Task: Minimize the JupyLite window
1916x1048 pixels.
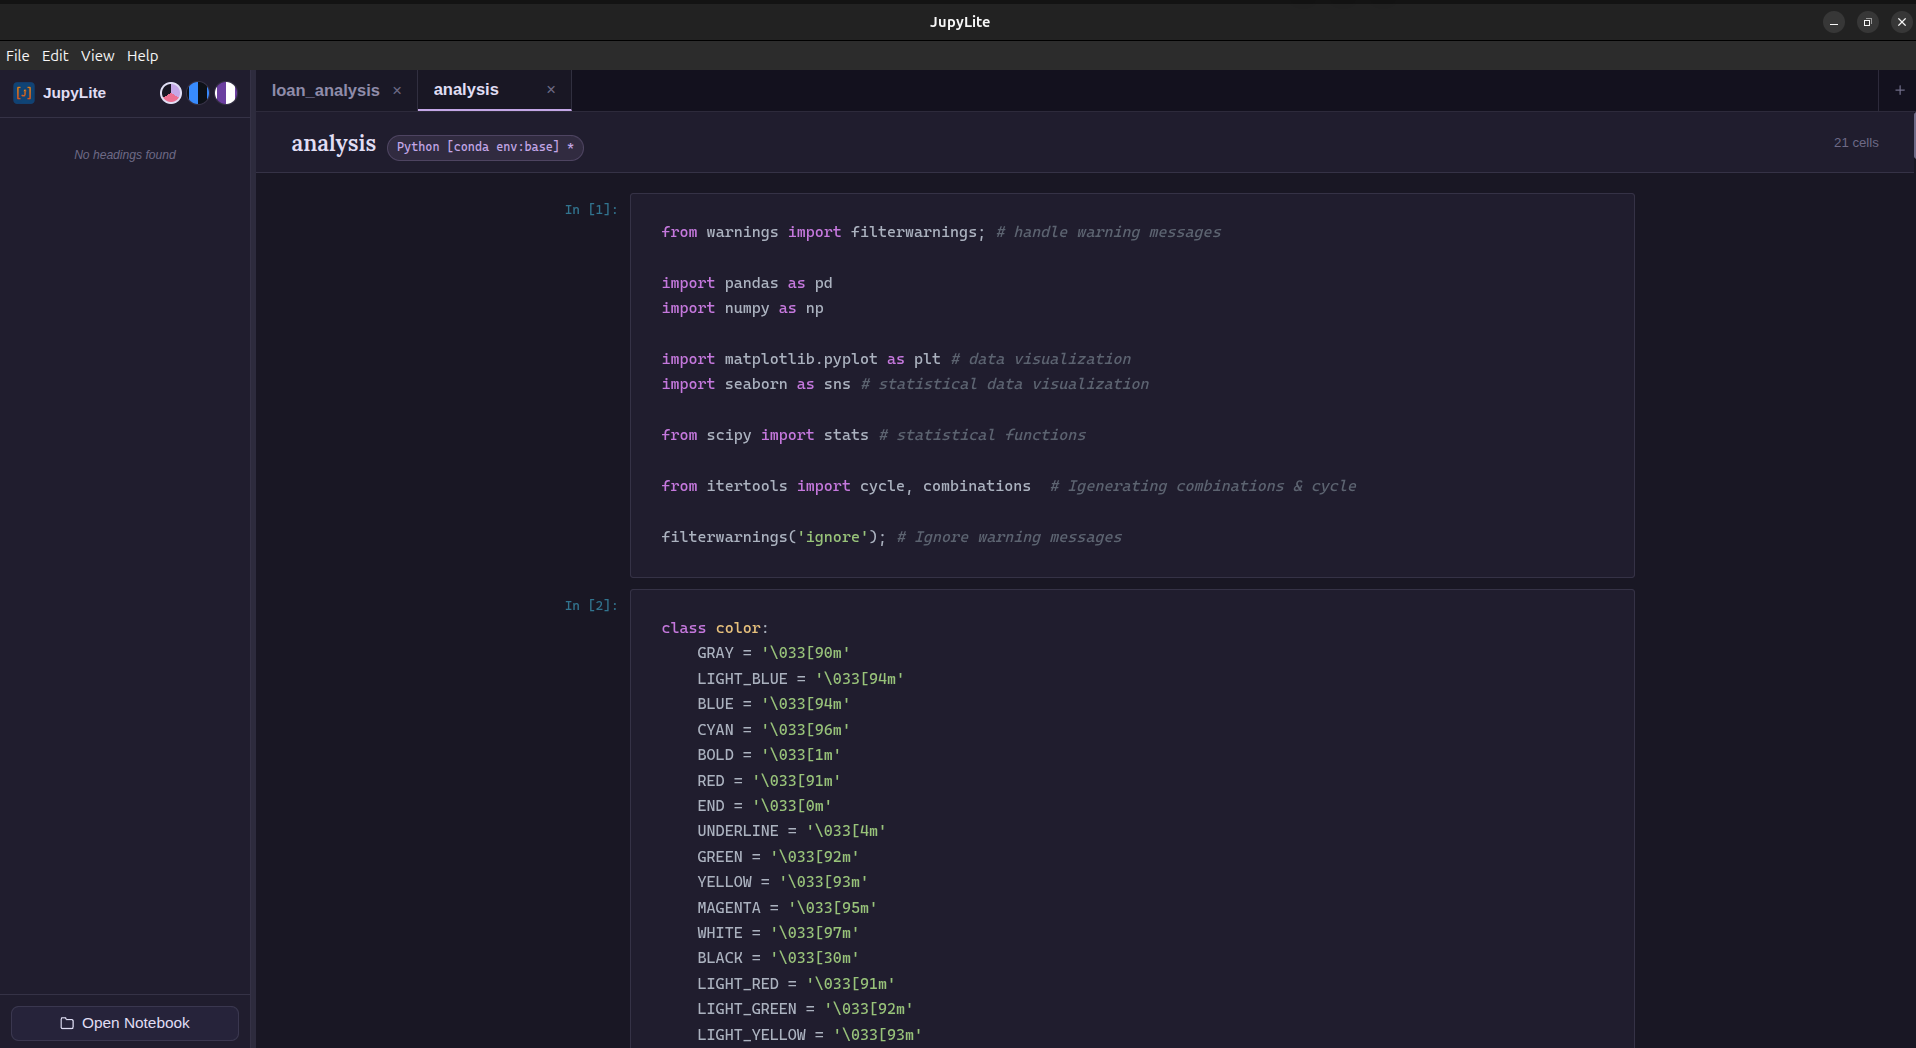Action: (1832, 21)
